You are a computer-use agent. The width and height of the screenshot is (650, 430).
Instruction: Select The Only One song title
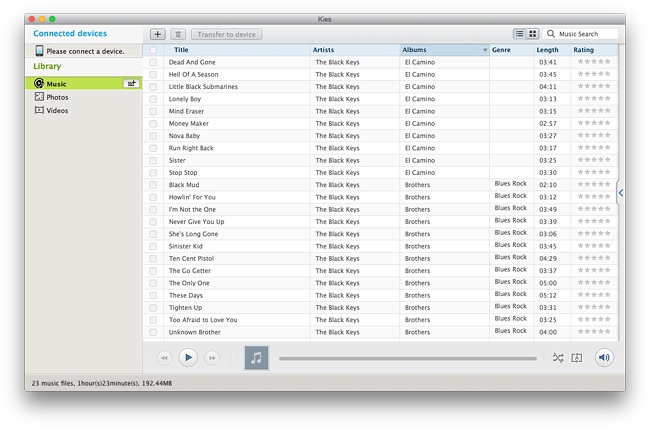(x=189, y=283)
